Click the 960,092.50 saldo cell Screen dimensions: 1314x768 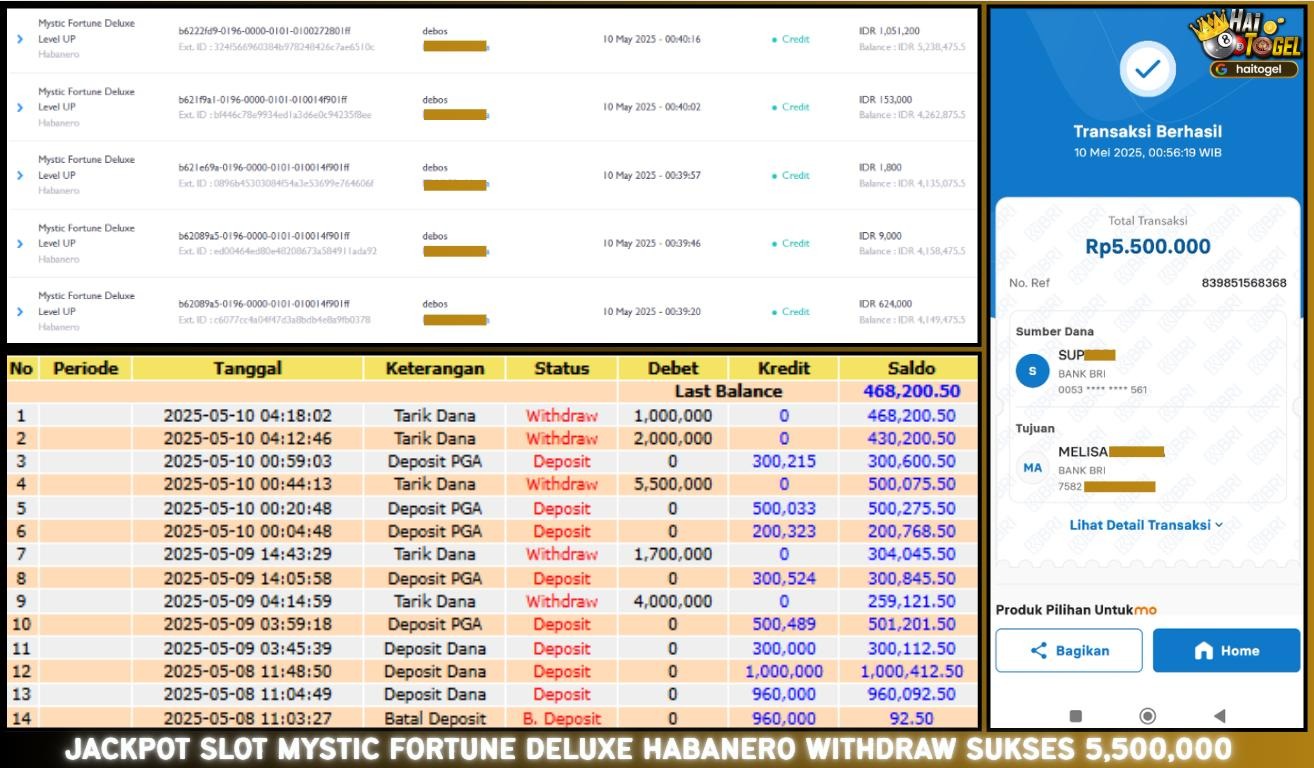click(911, 694)
